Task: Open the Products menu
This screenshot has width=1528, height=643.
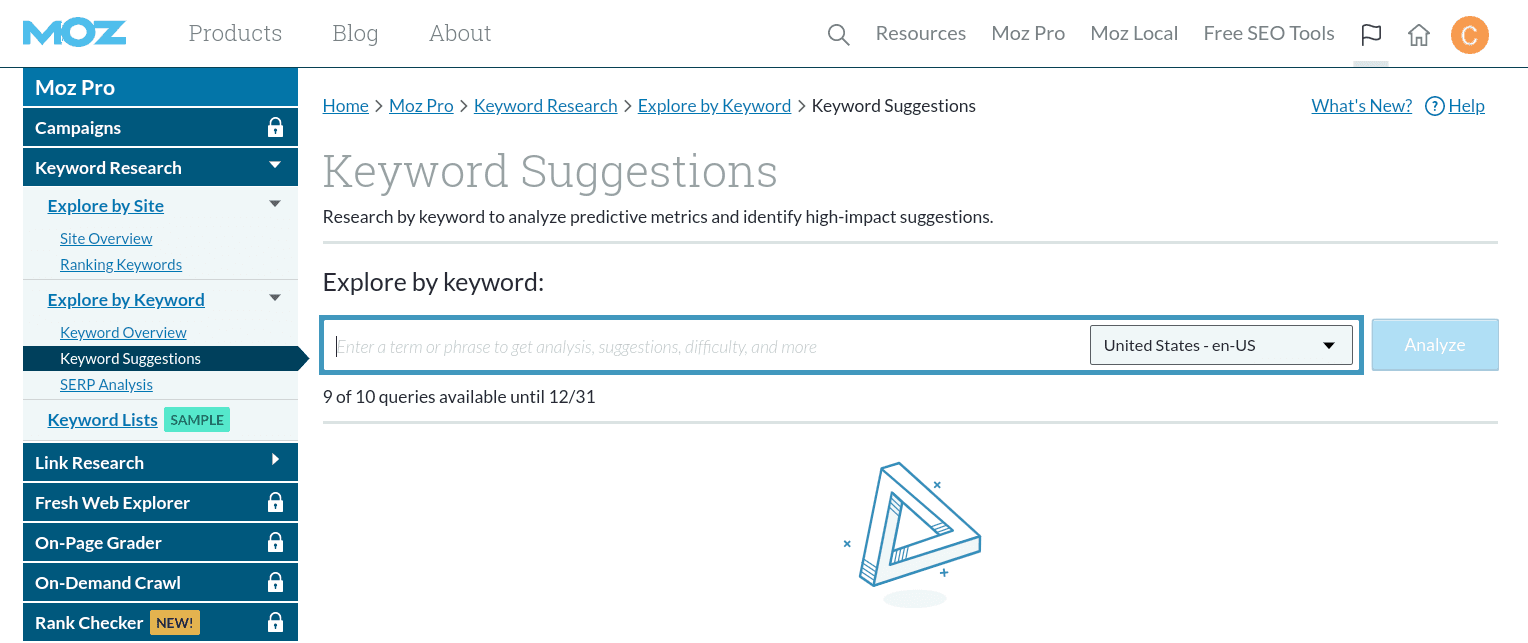Action: [235, 33]
